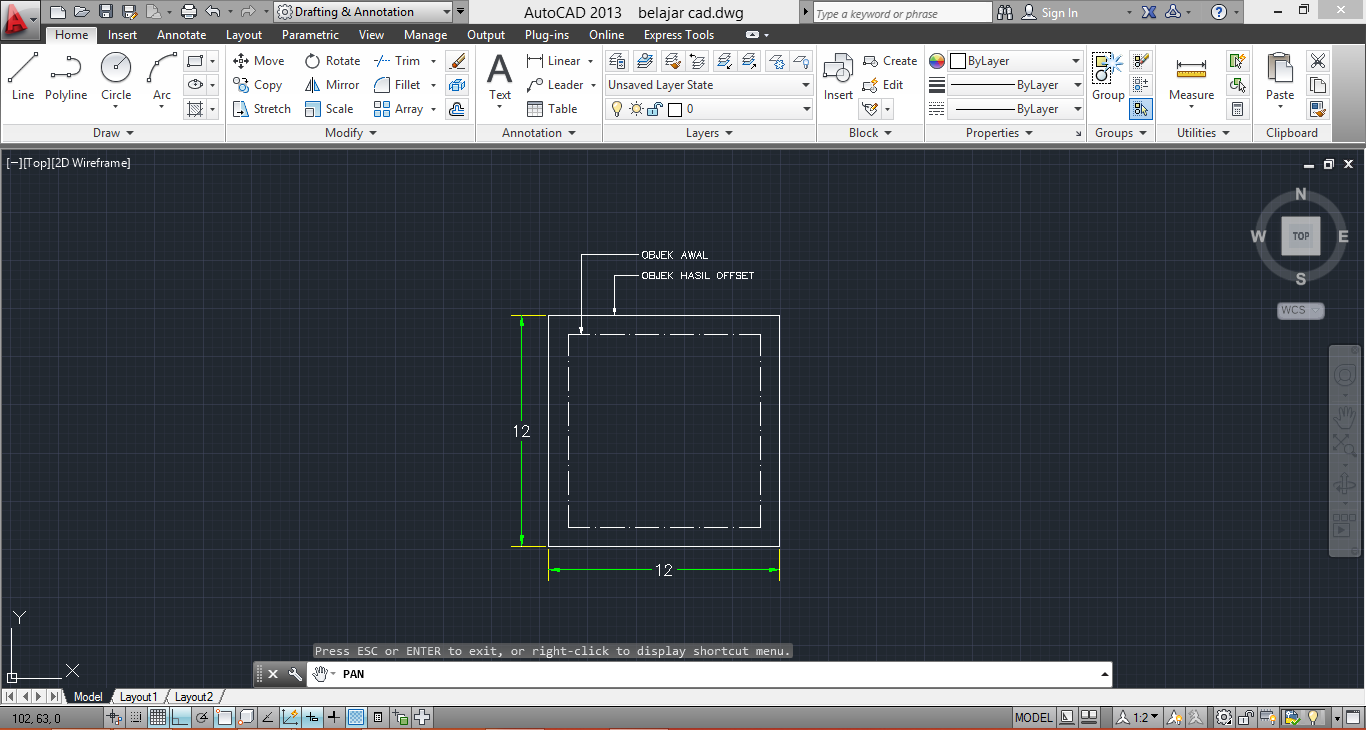Viewport: 1366px width, 730px height.
Task: Toggle Grid display in status bar
Action: tap(156, 717)
